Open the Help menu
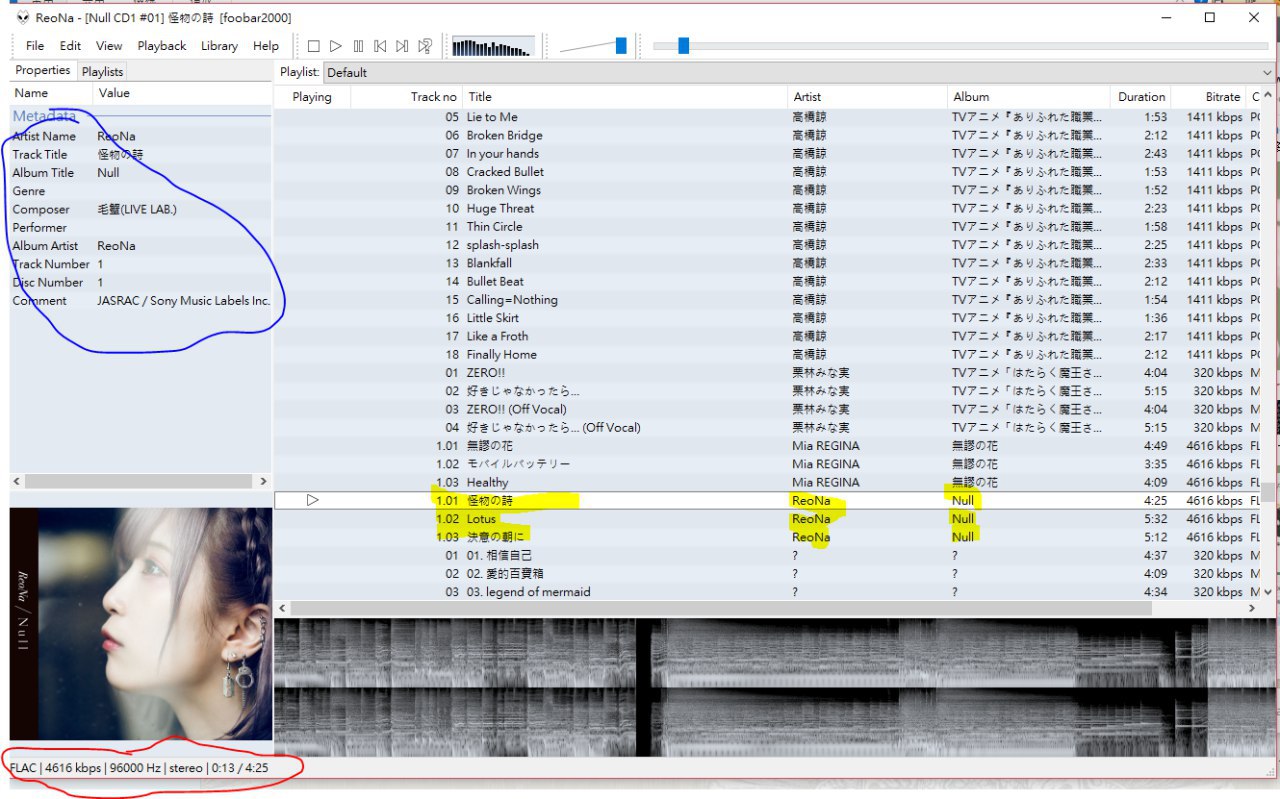Screen dimensions: 1280x799 tap(266, 46)
